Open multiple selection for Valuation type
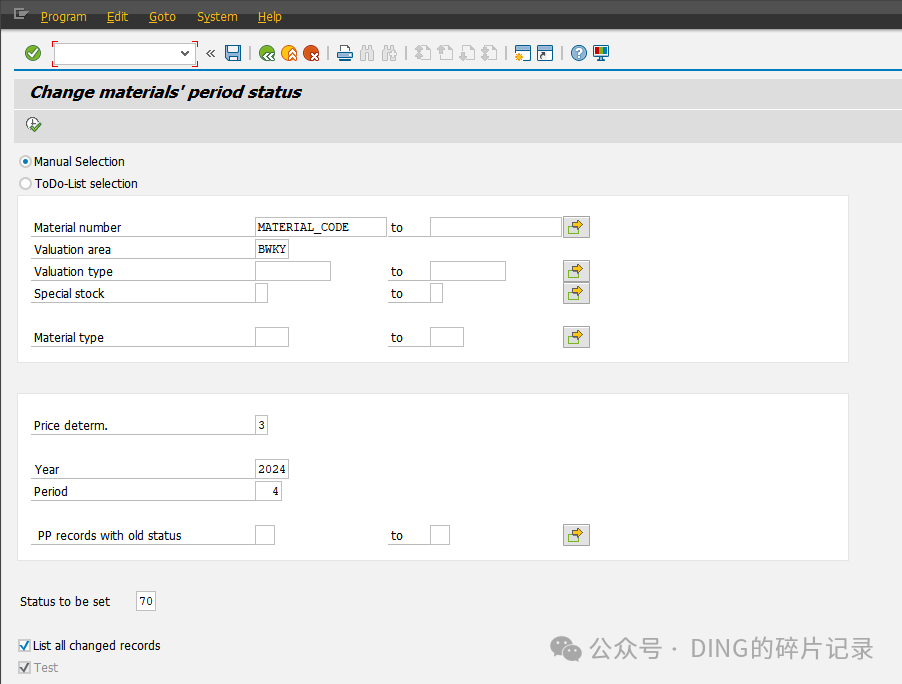The image size is (902, 684). pyautogui.click(x=576, y=271)
